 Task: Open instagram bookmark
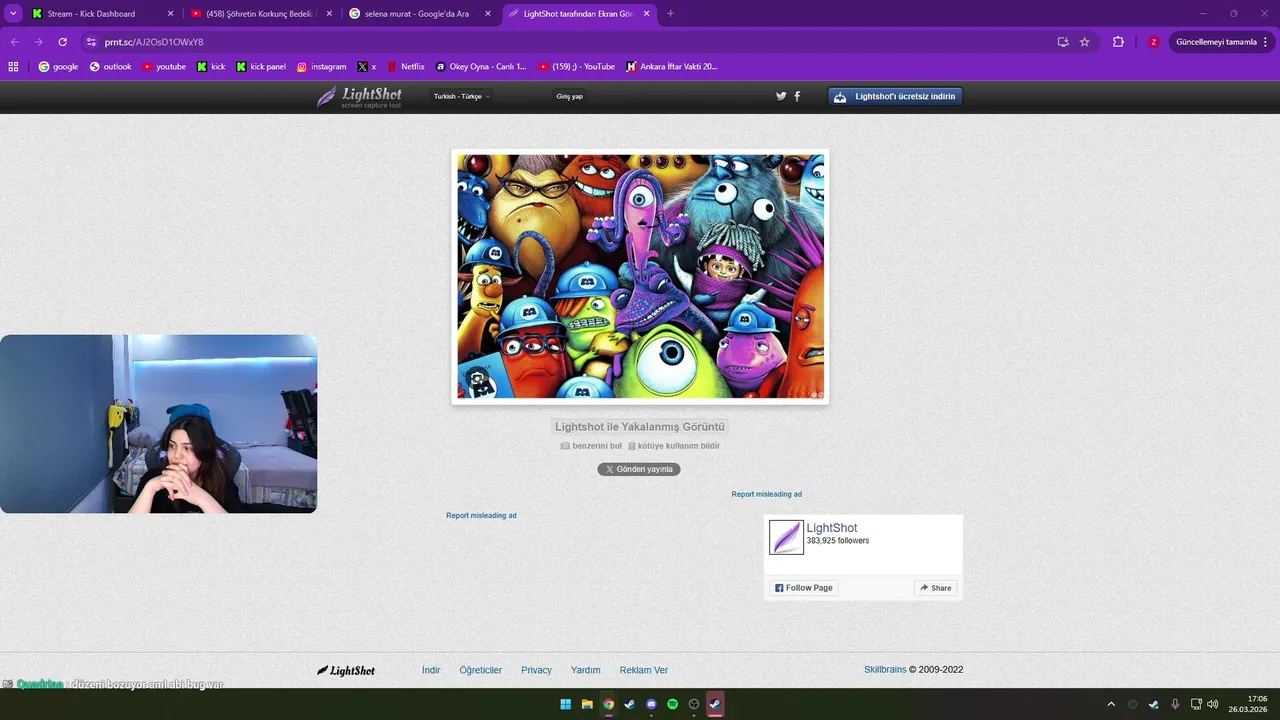pos(322,66)
